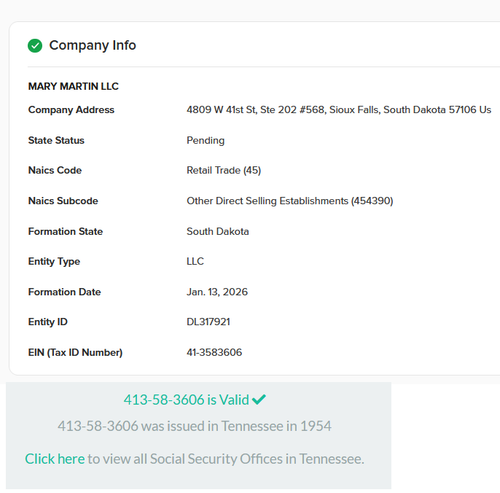Open the 'Click here' Social Security Offices link
The height and width of the screenshot is (493, 500).
click(x=55, y=459)
